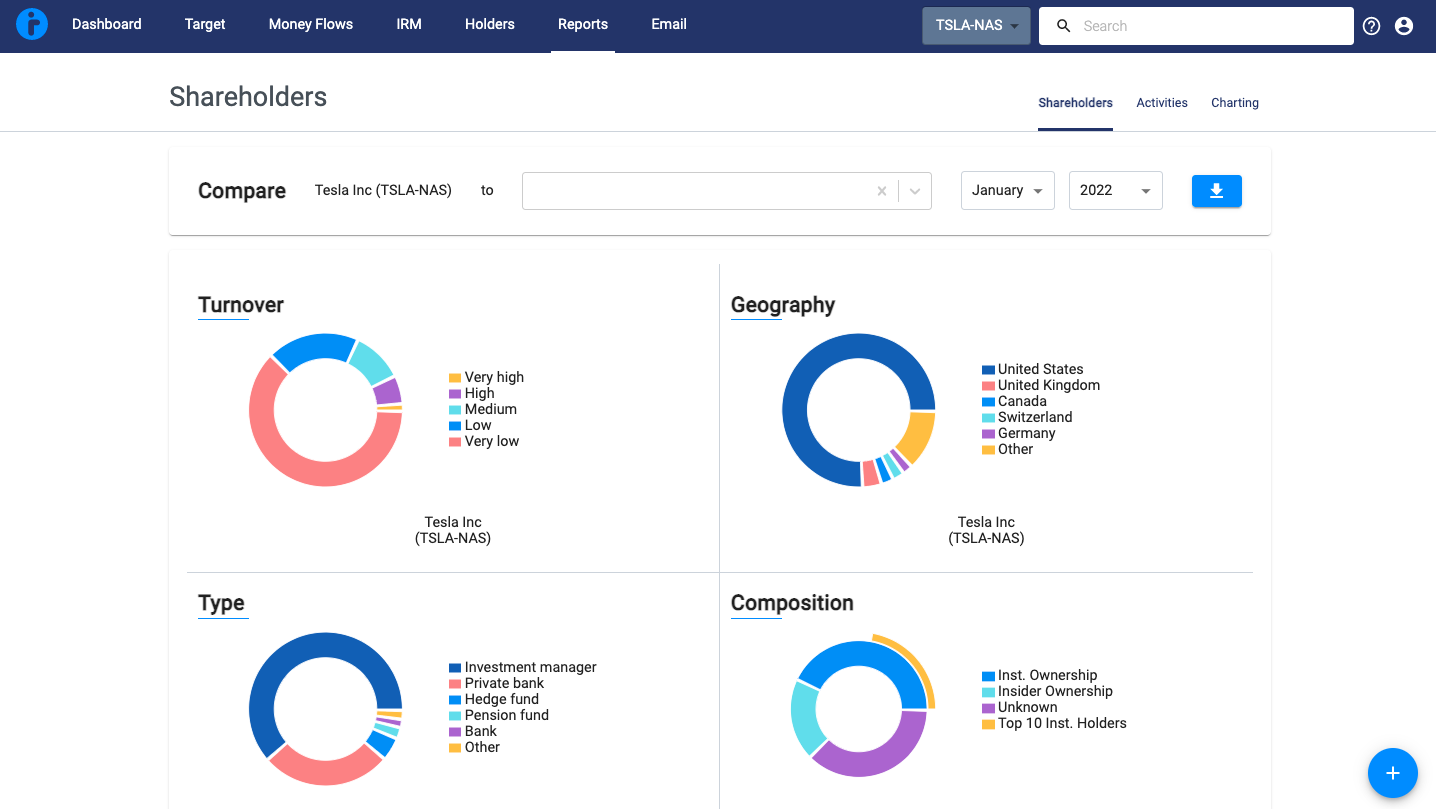This screenshot has height=809, width=1436.
Task: Click the search magnifier icon
Action: click(1064, 26)
